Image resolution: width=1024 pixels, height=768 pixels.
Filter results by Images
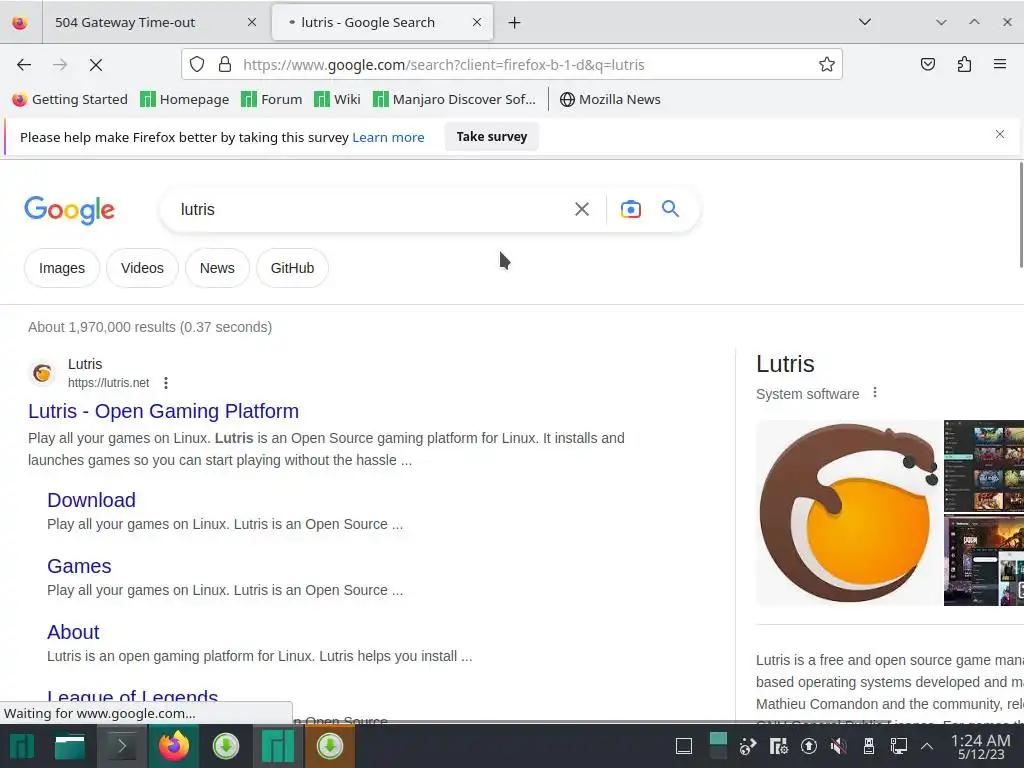coord(62,268)
